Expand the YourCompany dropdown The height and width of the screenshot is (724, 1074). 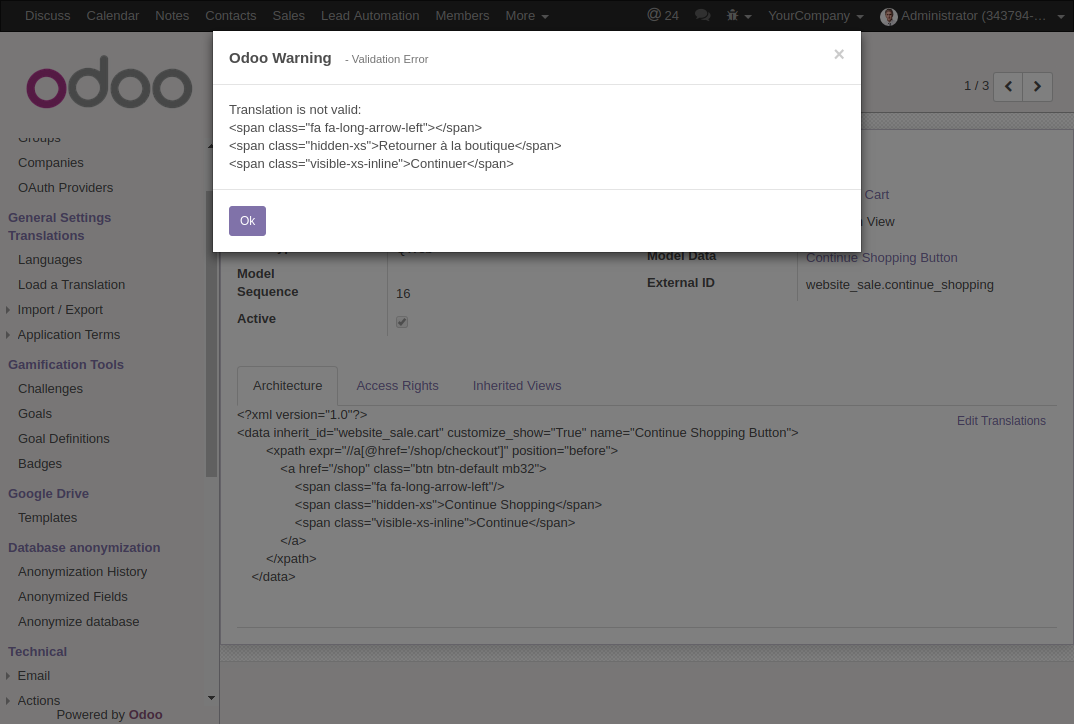click(815, 15)
